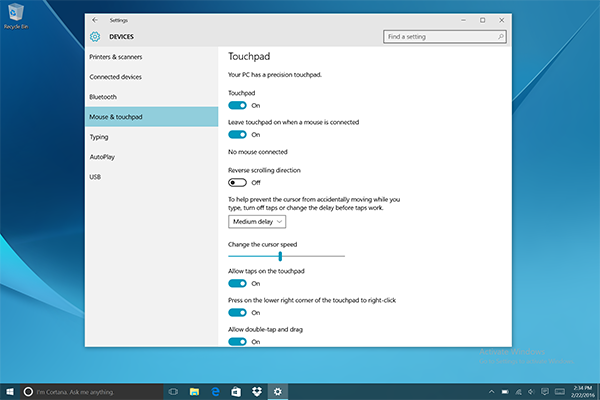Click the search magnifier in Find a setting
The height and width of the screenshot is (400, 600).
(x=501, y=37)
